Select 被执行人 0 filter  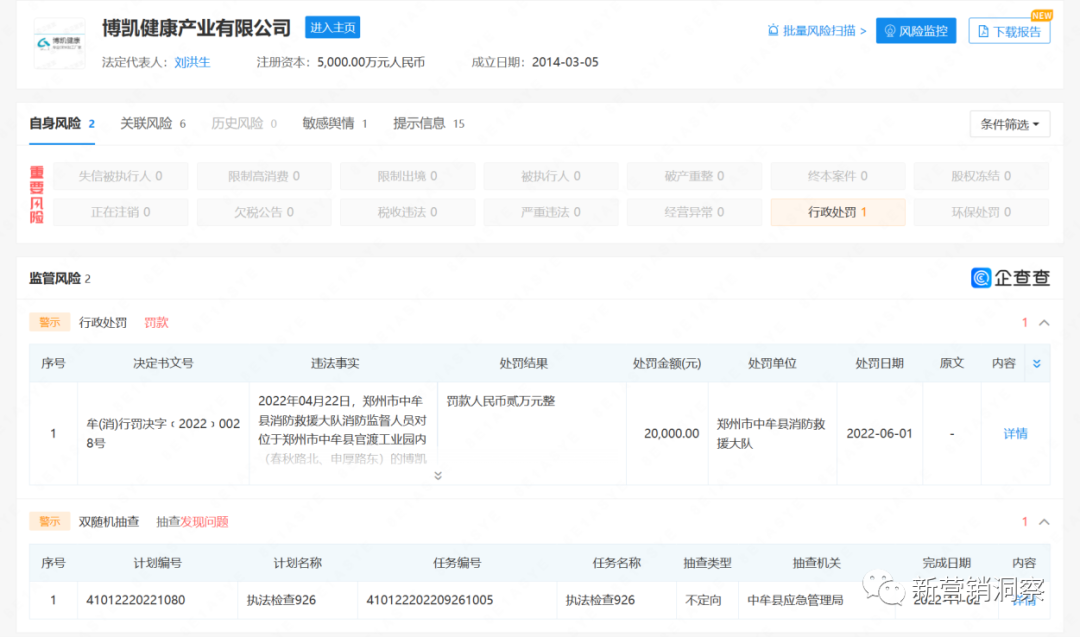(x=551, y=176)
